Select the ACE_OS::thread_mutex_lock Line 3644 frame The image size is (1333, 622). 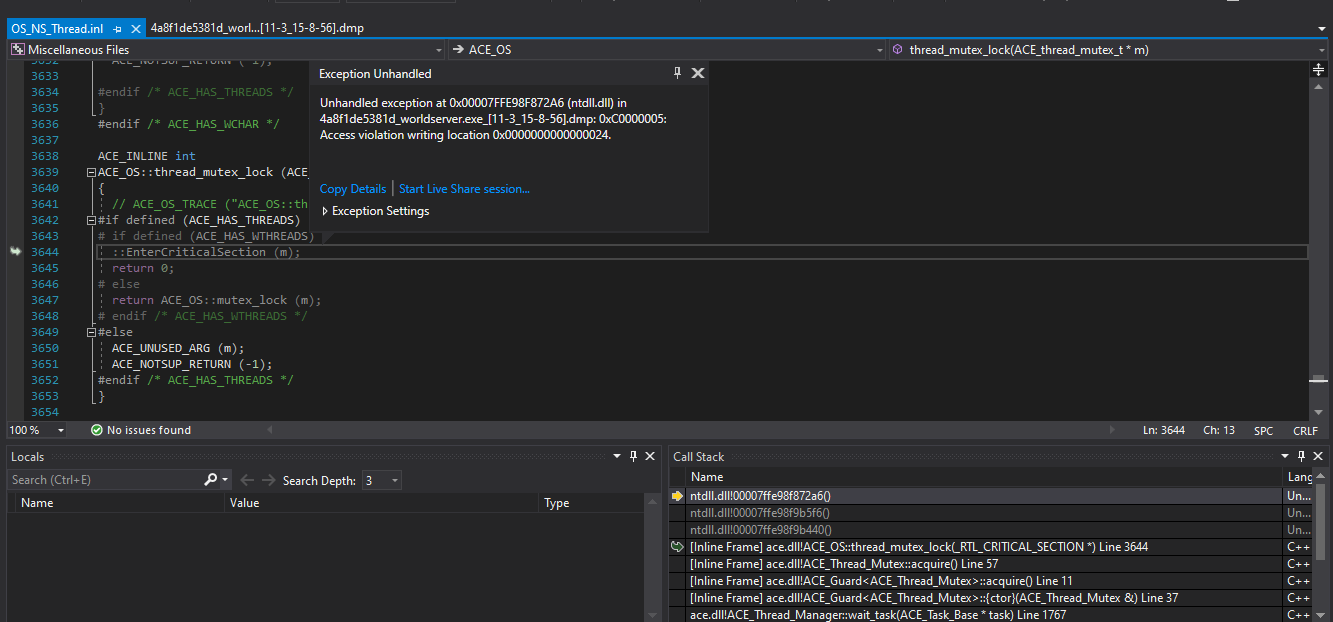(x=985, y=546)
